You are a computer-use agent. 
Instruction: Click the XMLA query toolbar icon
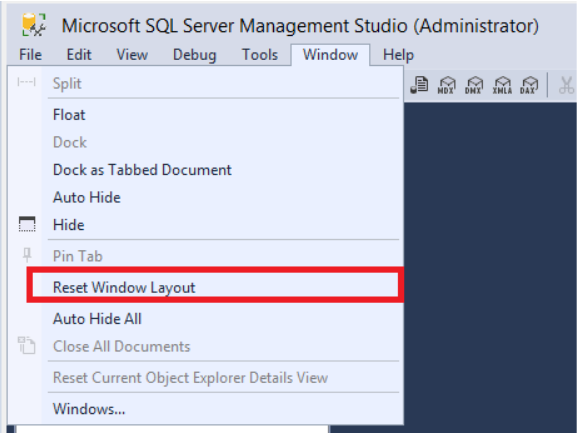[502, 85]
